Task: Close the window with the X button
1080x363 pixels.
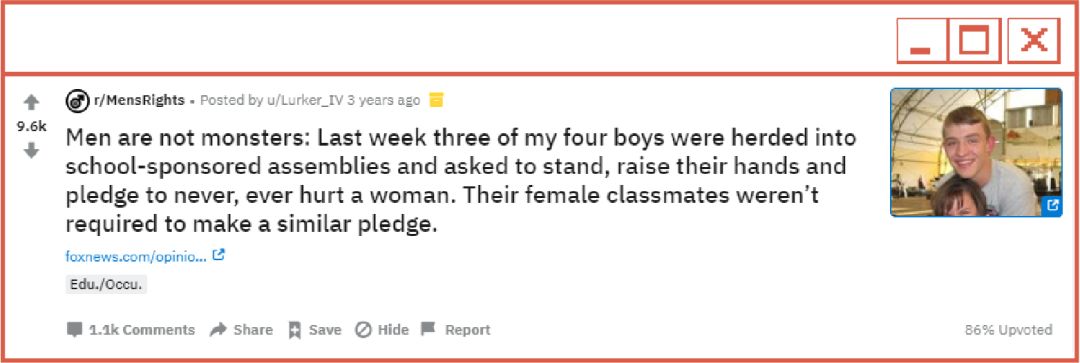Action: (1034, 41)
